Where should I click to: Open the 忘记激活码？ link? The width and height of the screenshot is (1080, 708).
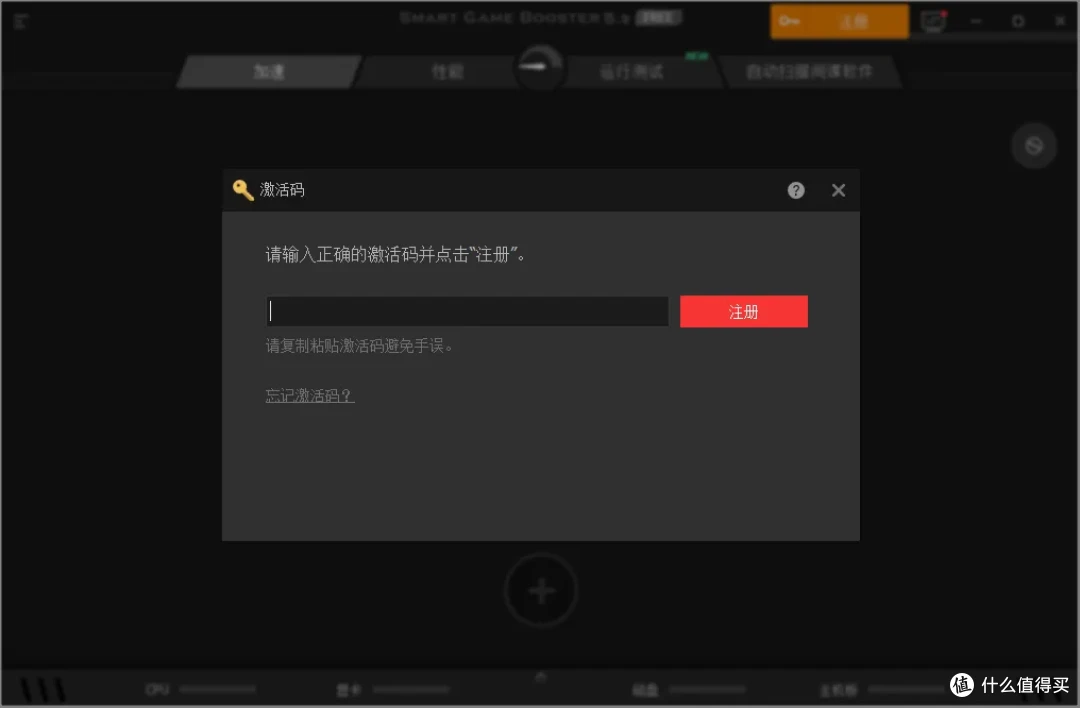click(310, 395)
